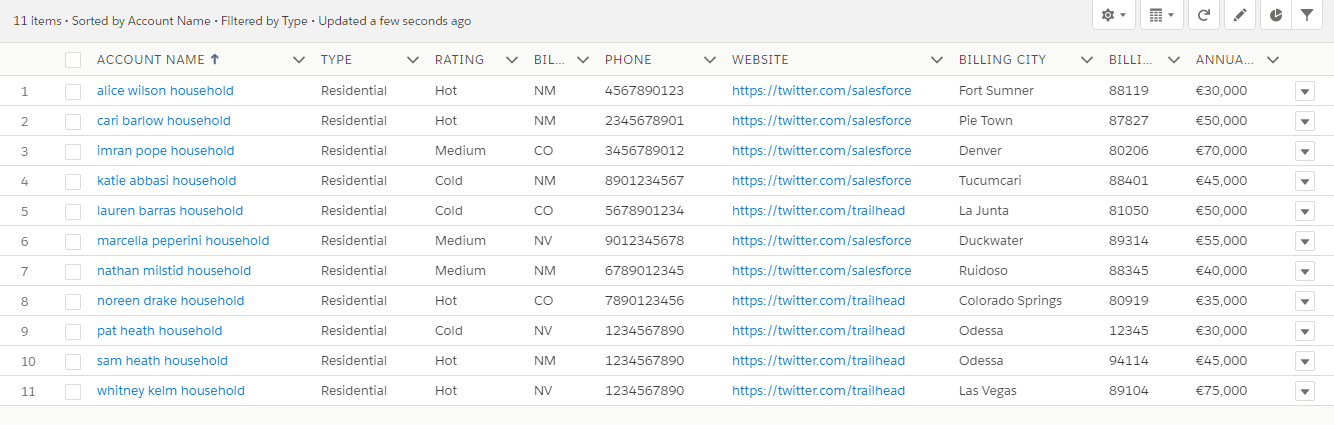Tick the select-all checkbox in header

point(73,60)
